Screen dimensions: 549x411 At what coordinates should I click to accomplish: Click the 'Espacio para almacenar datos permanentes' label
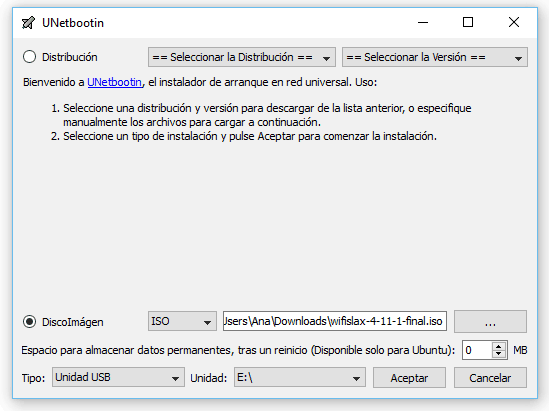pyautogui.click(x=238, y=350)
